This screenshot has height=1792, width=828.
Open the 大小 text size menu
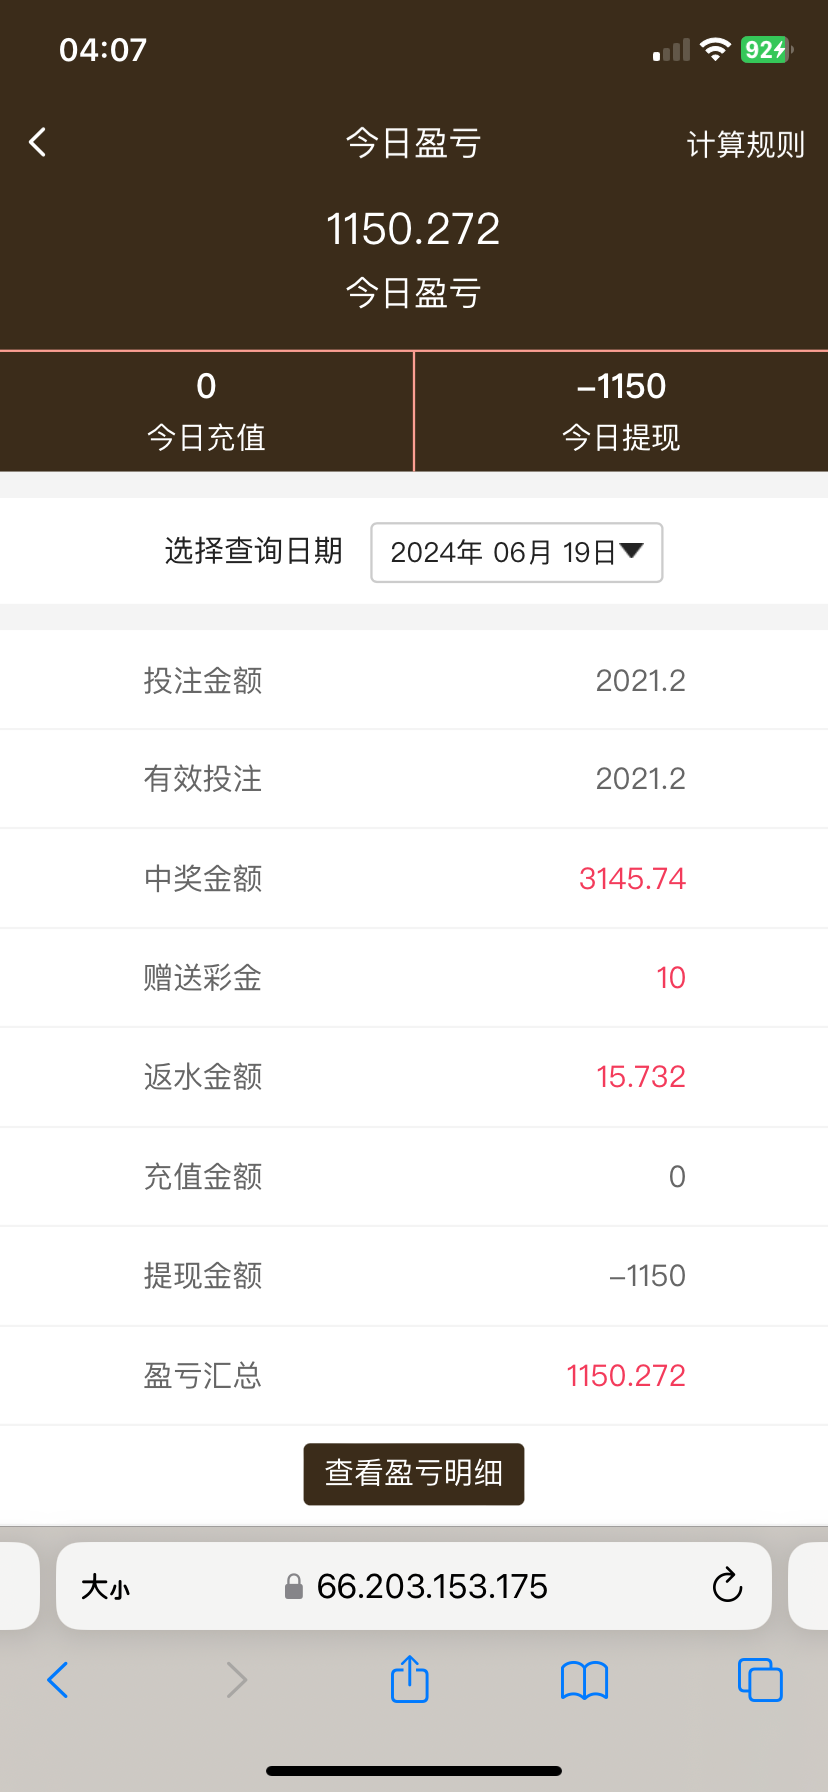(106, 1587)
